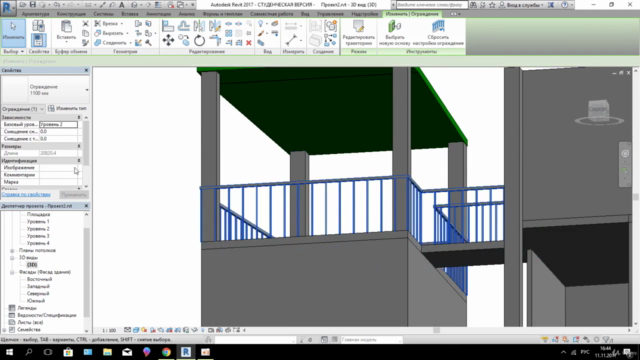Collapse the Размеры properties group
The width and height of the screenshot is (640, 360).
point(79,146)
